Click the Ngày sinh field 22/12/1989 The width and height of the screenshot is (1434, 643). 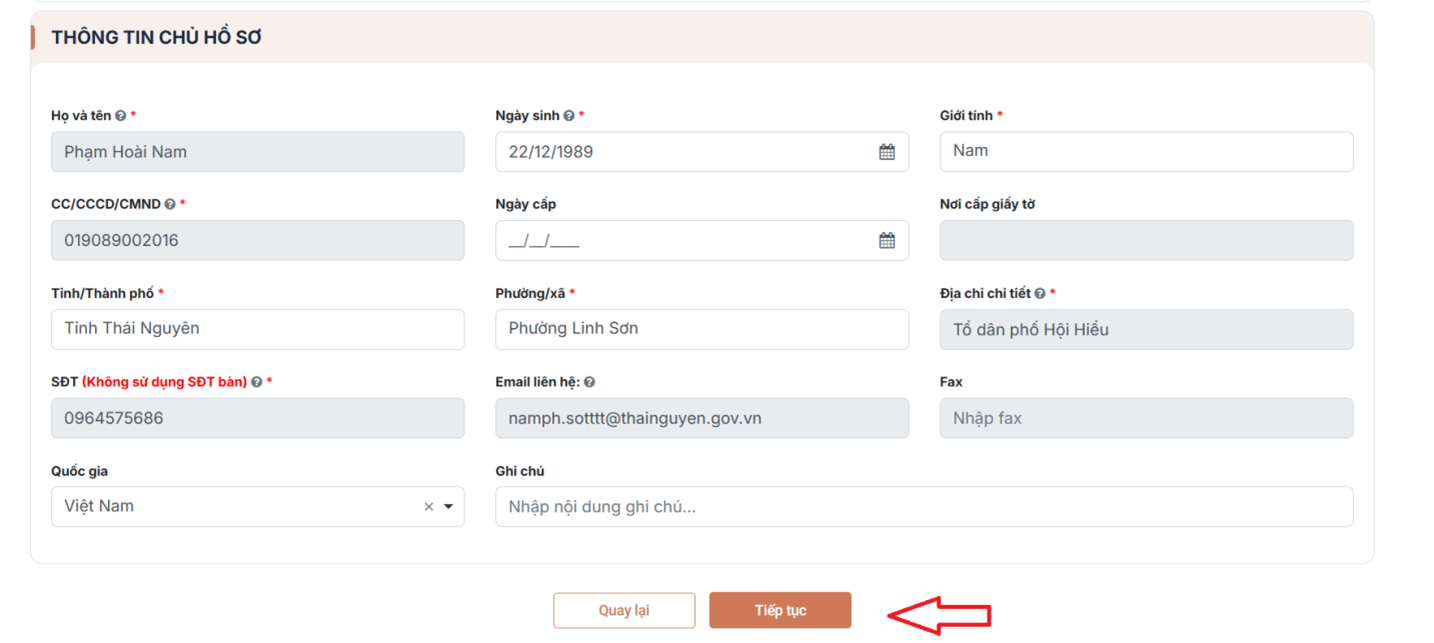pyautogui.click(x=702, y=152)
